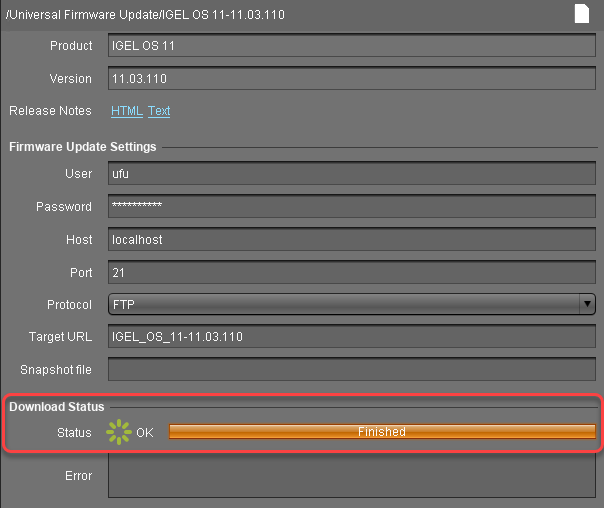Click the Firmware Update Settings section heading
The image size is (604, 508).
tap(83, 147)
